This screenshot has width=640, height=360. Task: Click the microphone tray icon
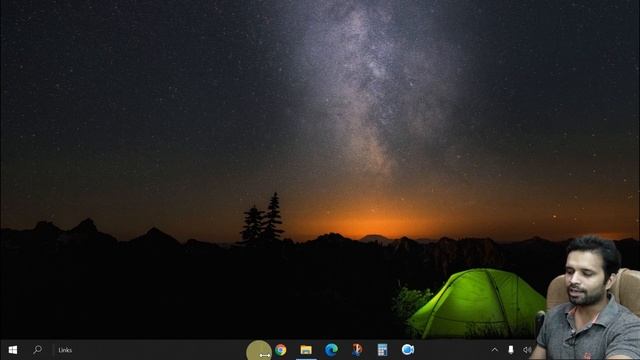pos(511,350)
